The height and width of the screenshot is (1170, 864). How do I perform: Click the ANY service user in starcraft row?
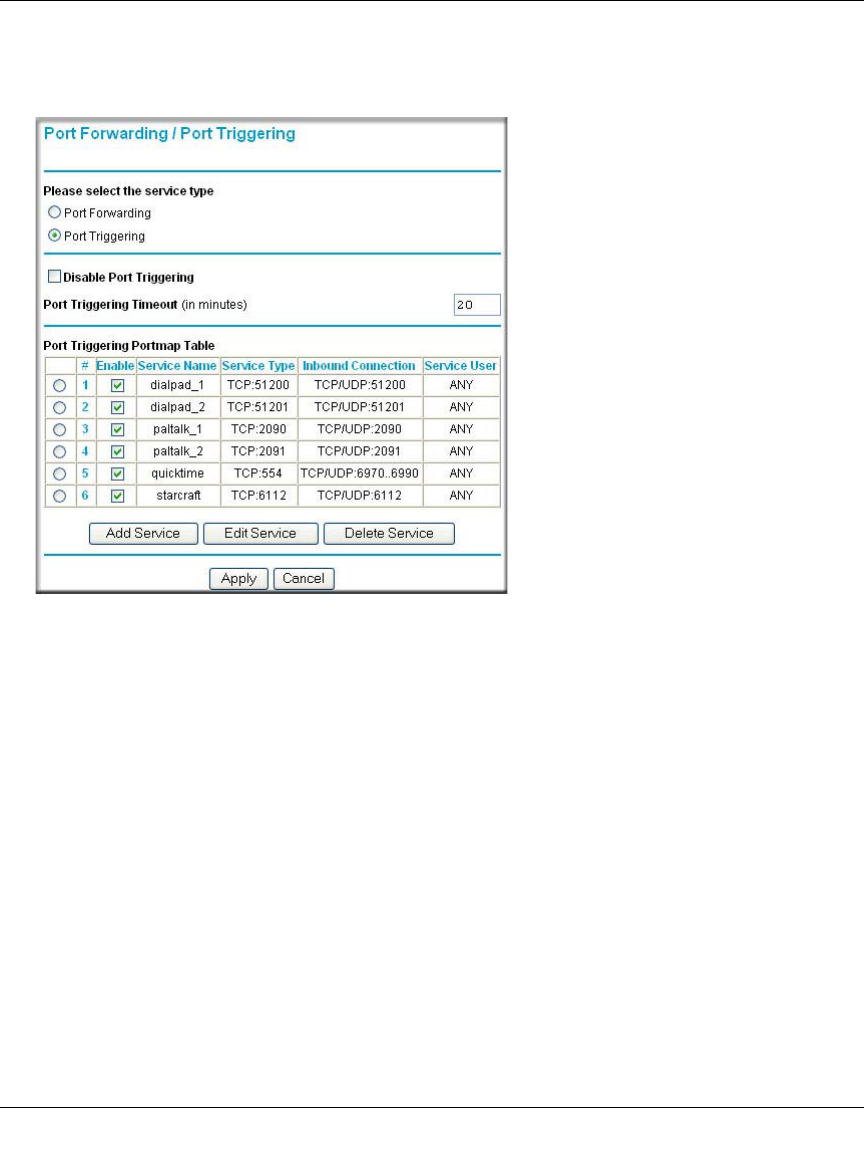[x=461, y=495]
